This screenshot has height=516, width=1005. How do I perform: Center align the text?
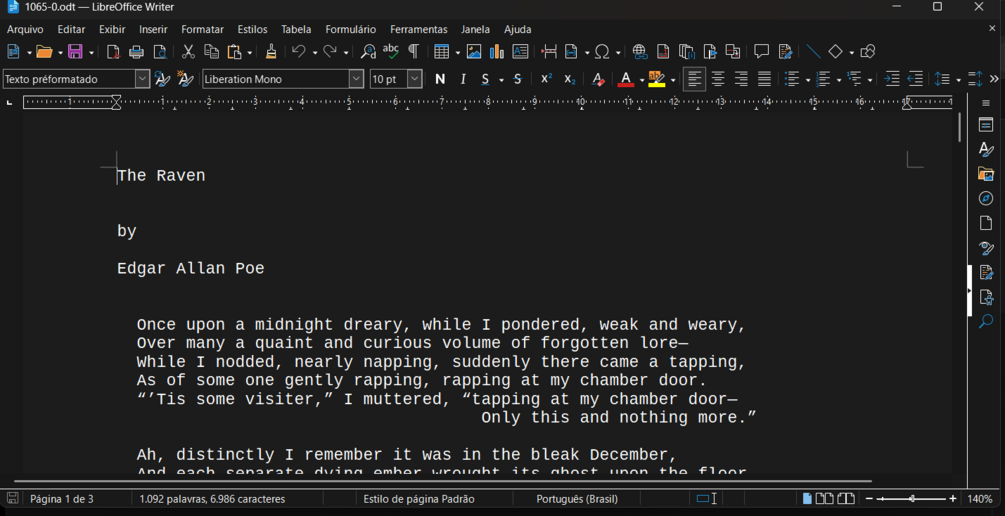[718, 79]
